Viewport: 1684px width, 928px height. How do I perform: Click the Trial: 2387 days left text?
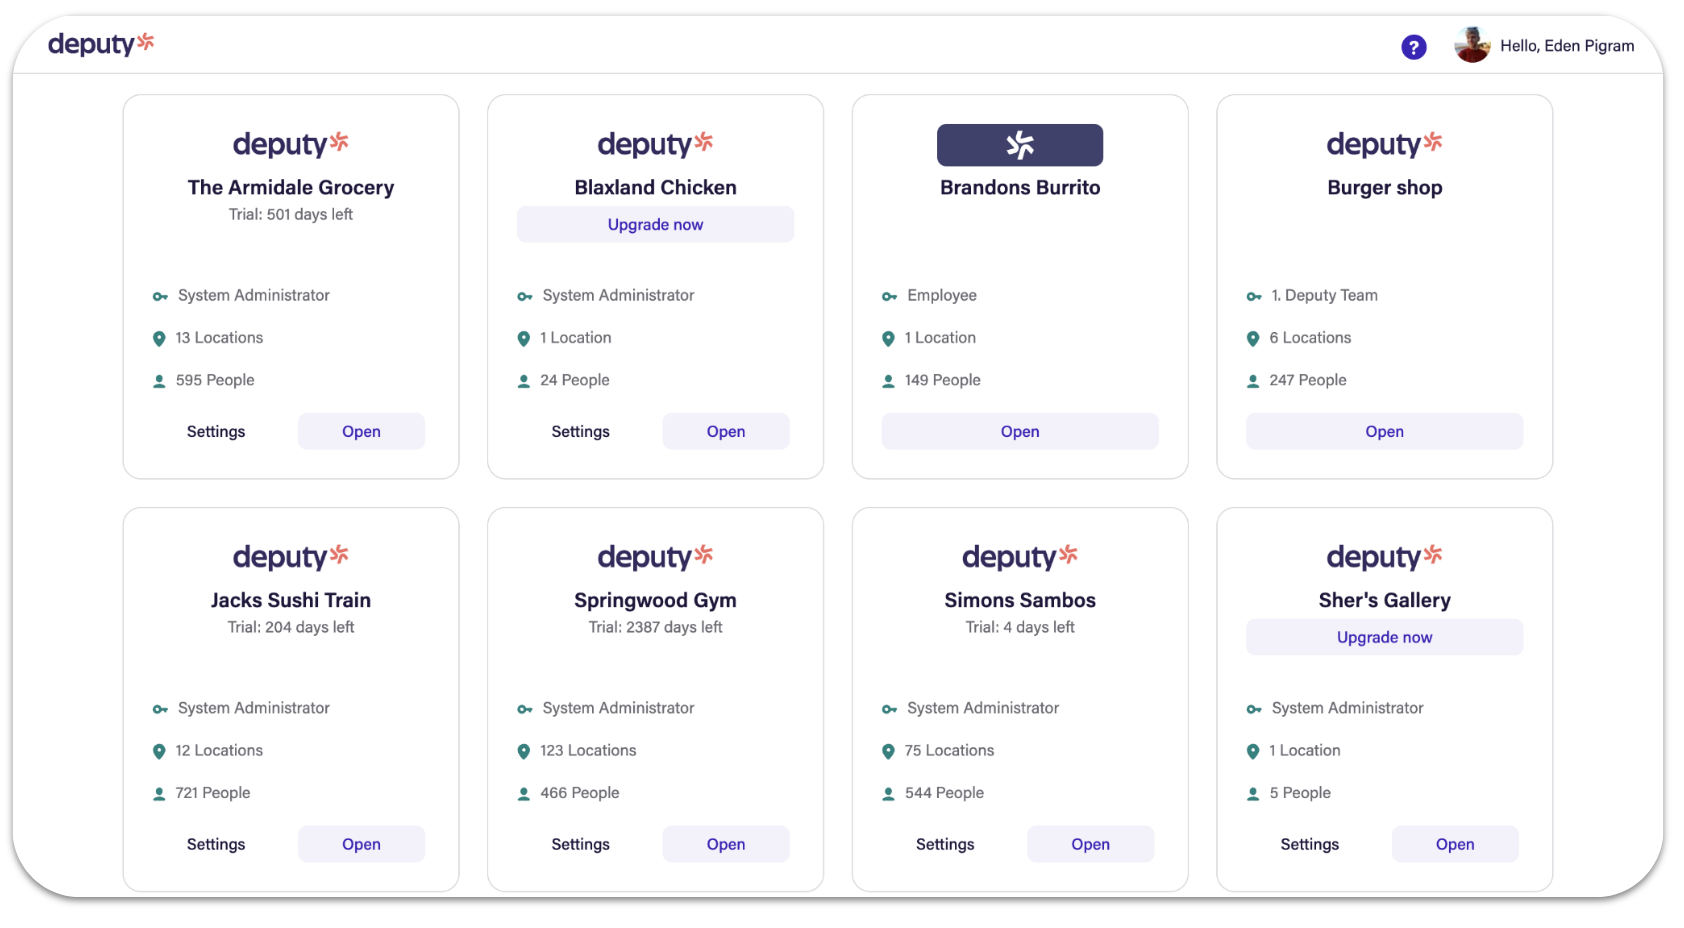click(655, 627)
